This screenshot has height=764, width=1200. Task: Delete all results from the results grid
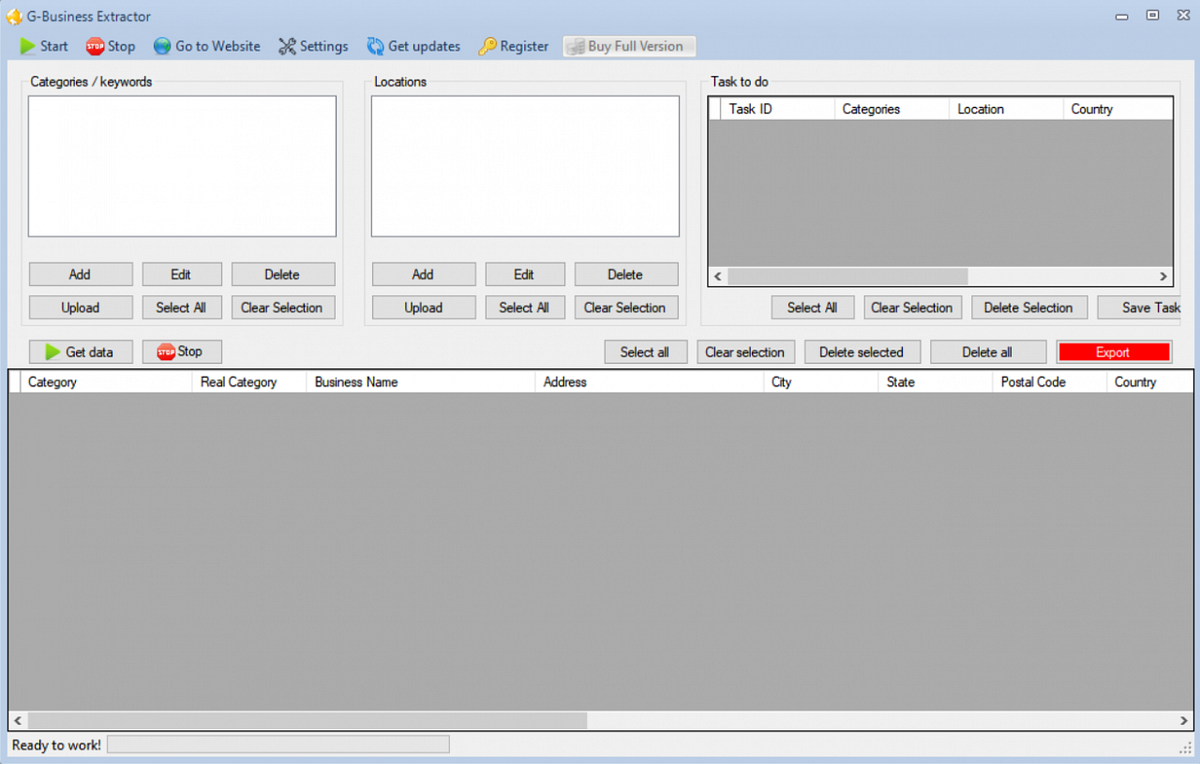pyautogui.click(x=988, y=352)
